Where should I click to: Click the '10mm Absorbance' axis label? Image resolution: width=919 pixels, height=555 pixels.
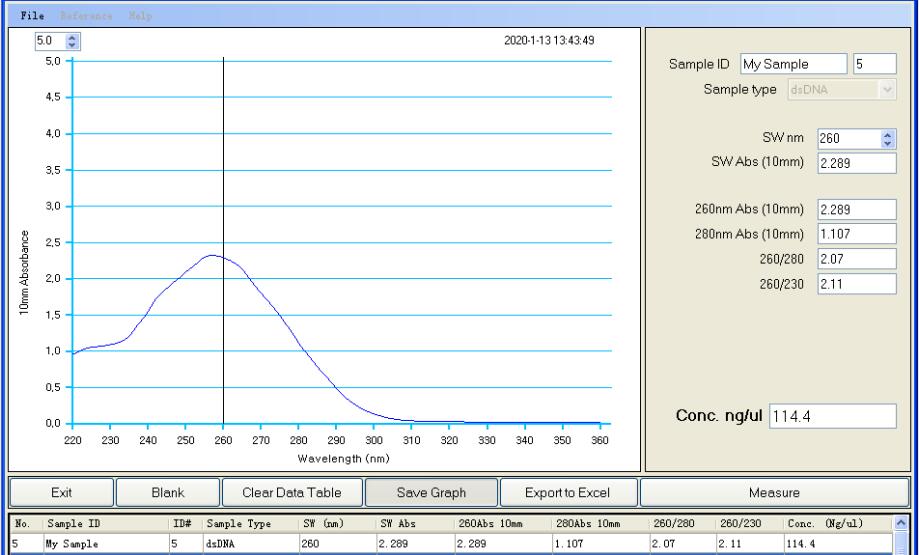click(x=24, y=273)
